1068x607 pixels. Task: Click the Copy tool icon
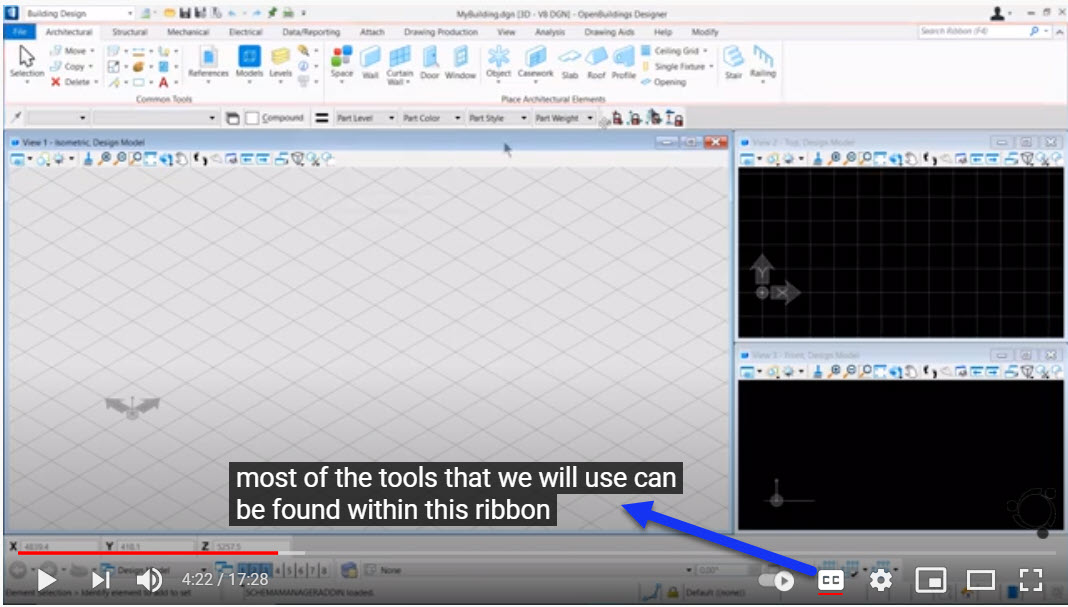click(57, 66)
